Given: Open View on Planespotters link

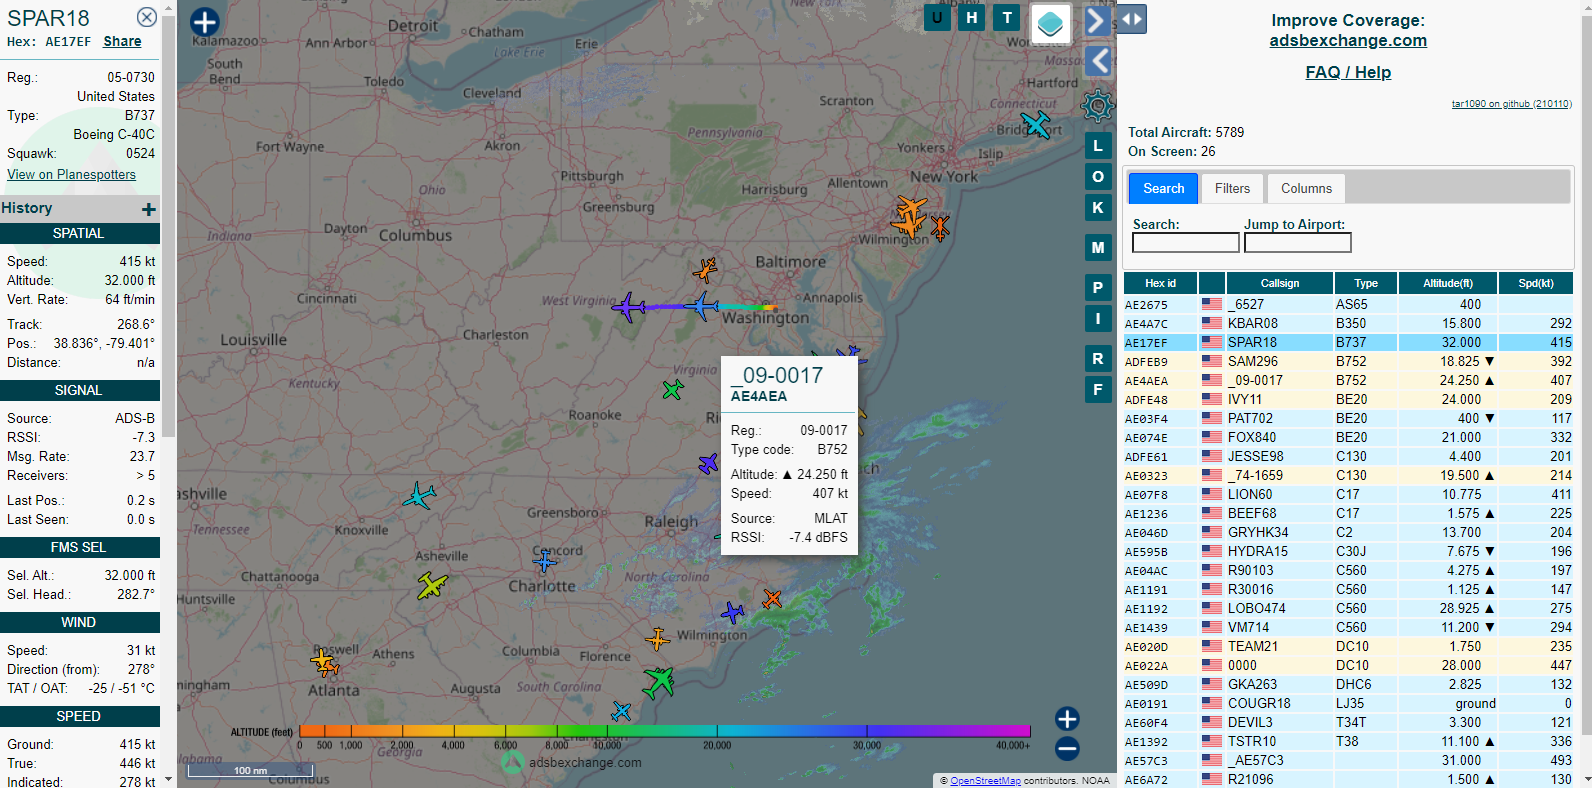Looking at the screenshot, I should coord(71,174).
